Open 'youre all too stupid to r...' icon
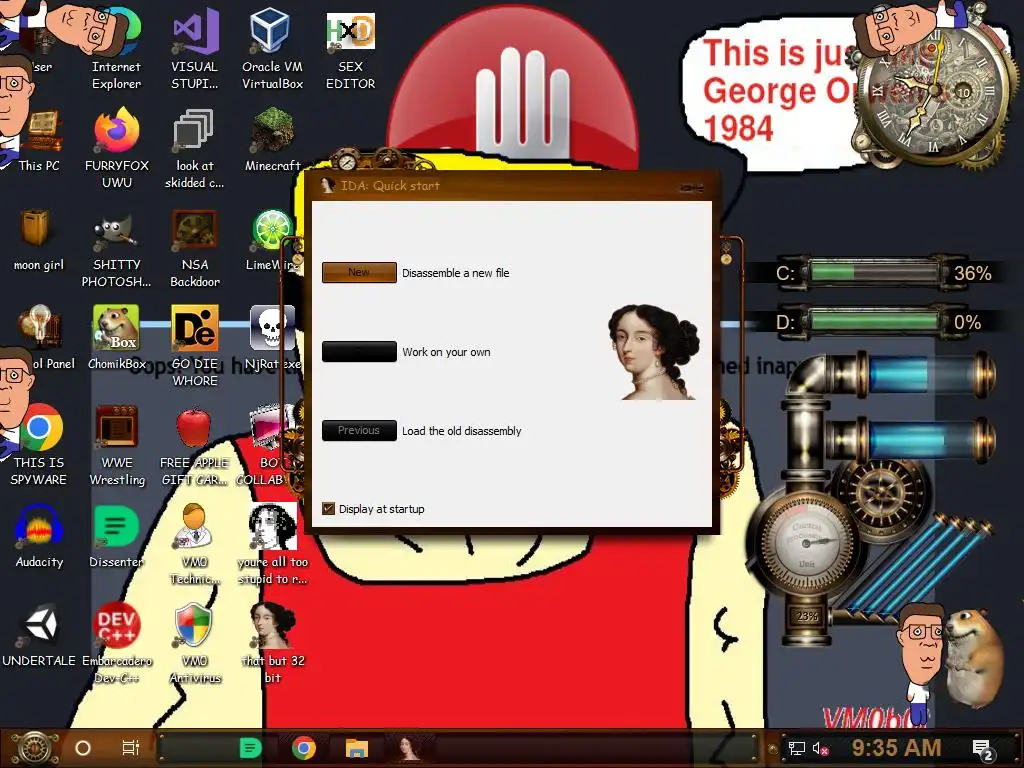The width and height of the screenshot is (1024, 768). click(x=272, y=545)
